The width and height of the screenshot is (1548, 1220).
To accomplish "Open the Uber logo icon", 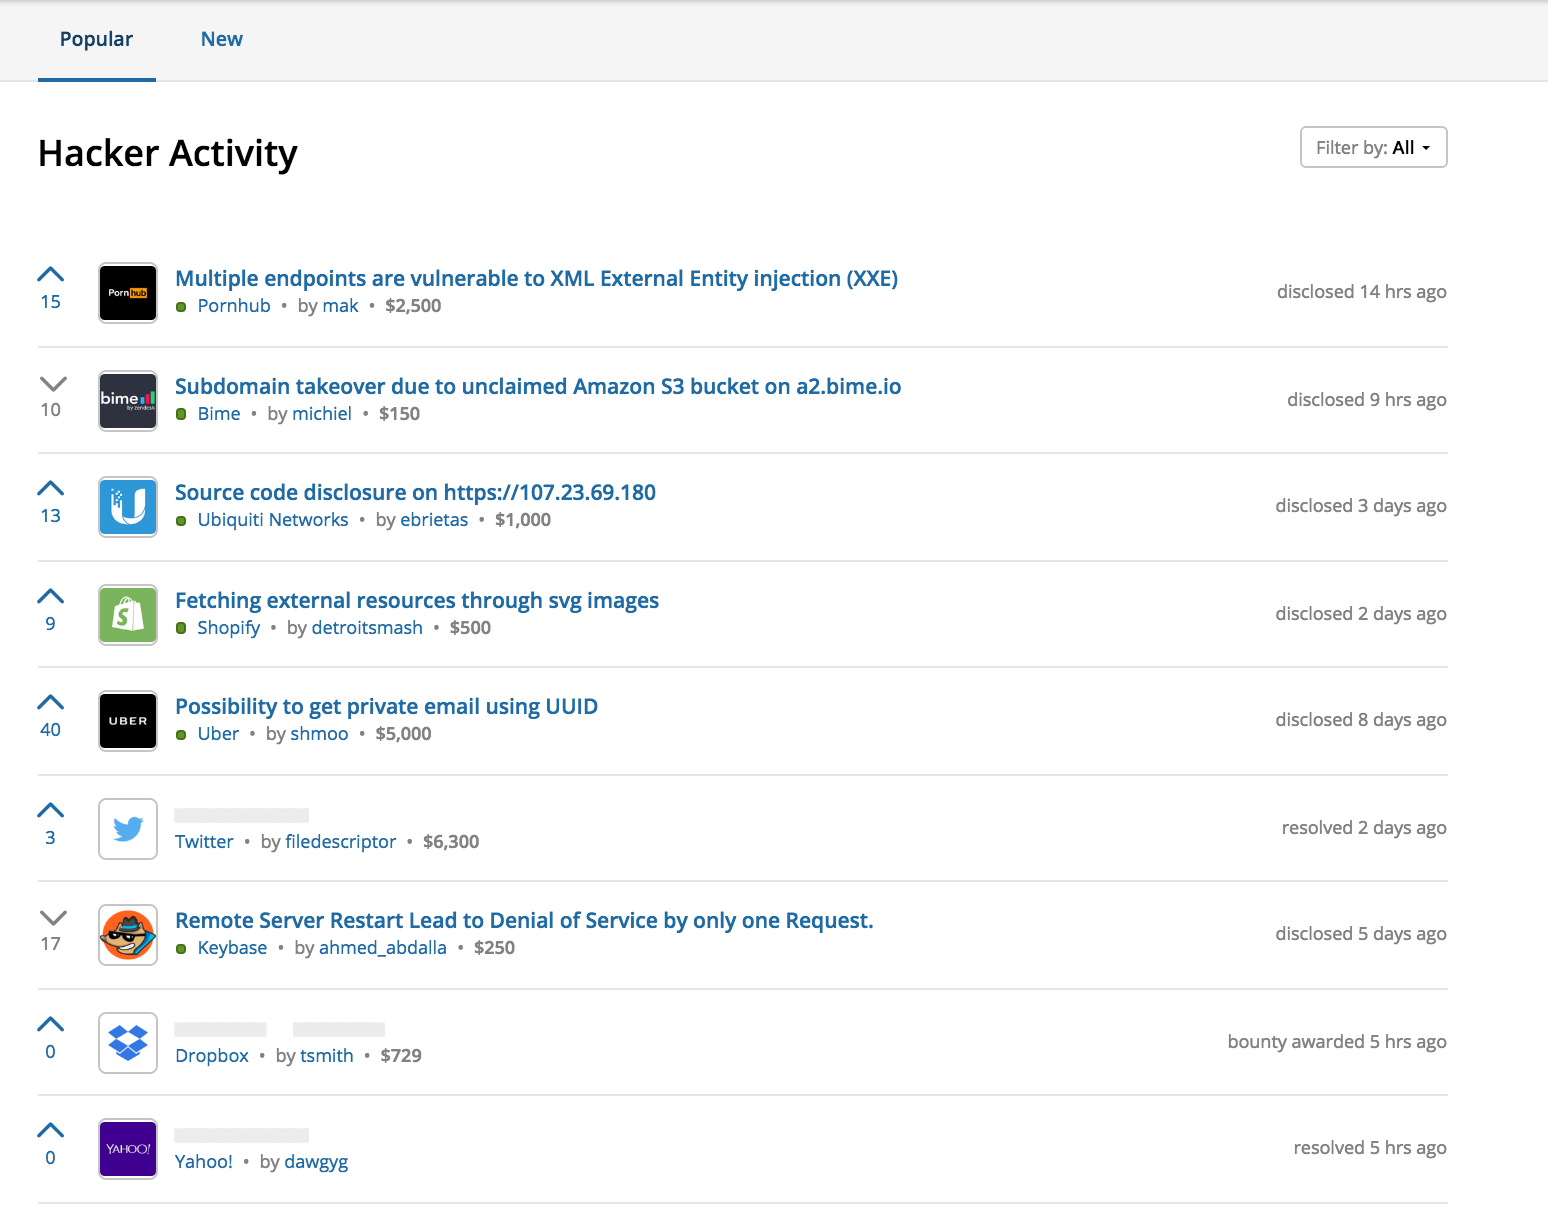I will 128,721.
